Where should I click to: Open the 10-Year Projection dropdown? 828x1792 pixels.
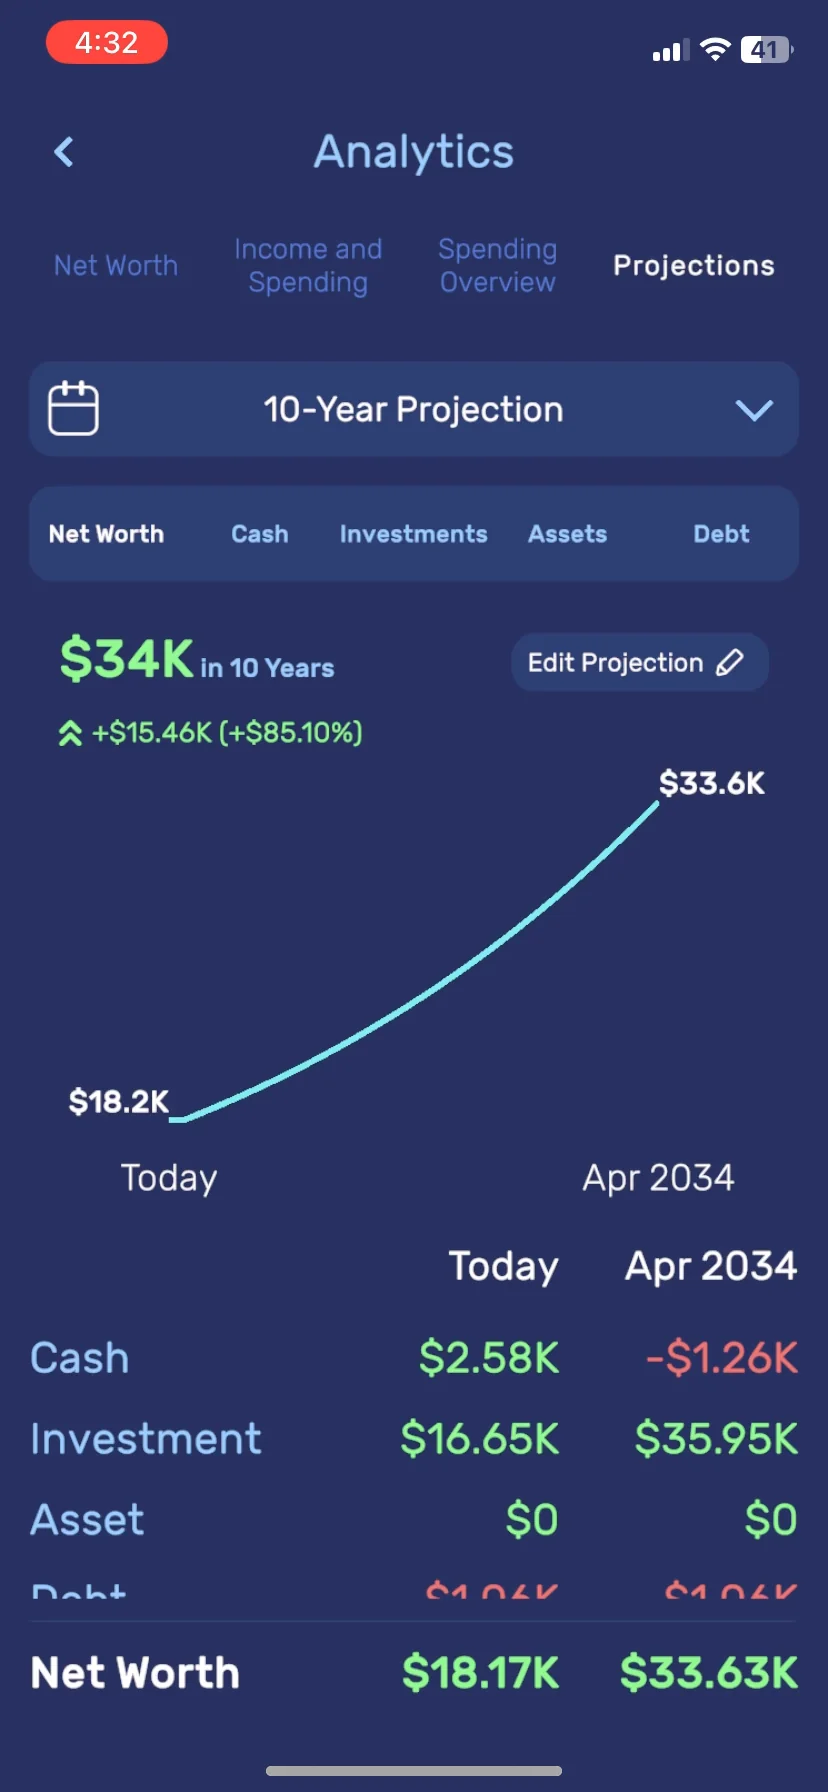click(x=413, y=410)
